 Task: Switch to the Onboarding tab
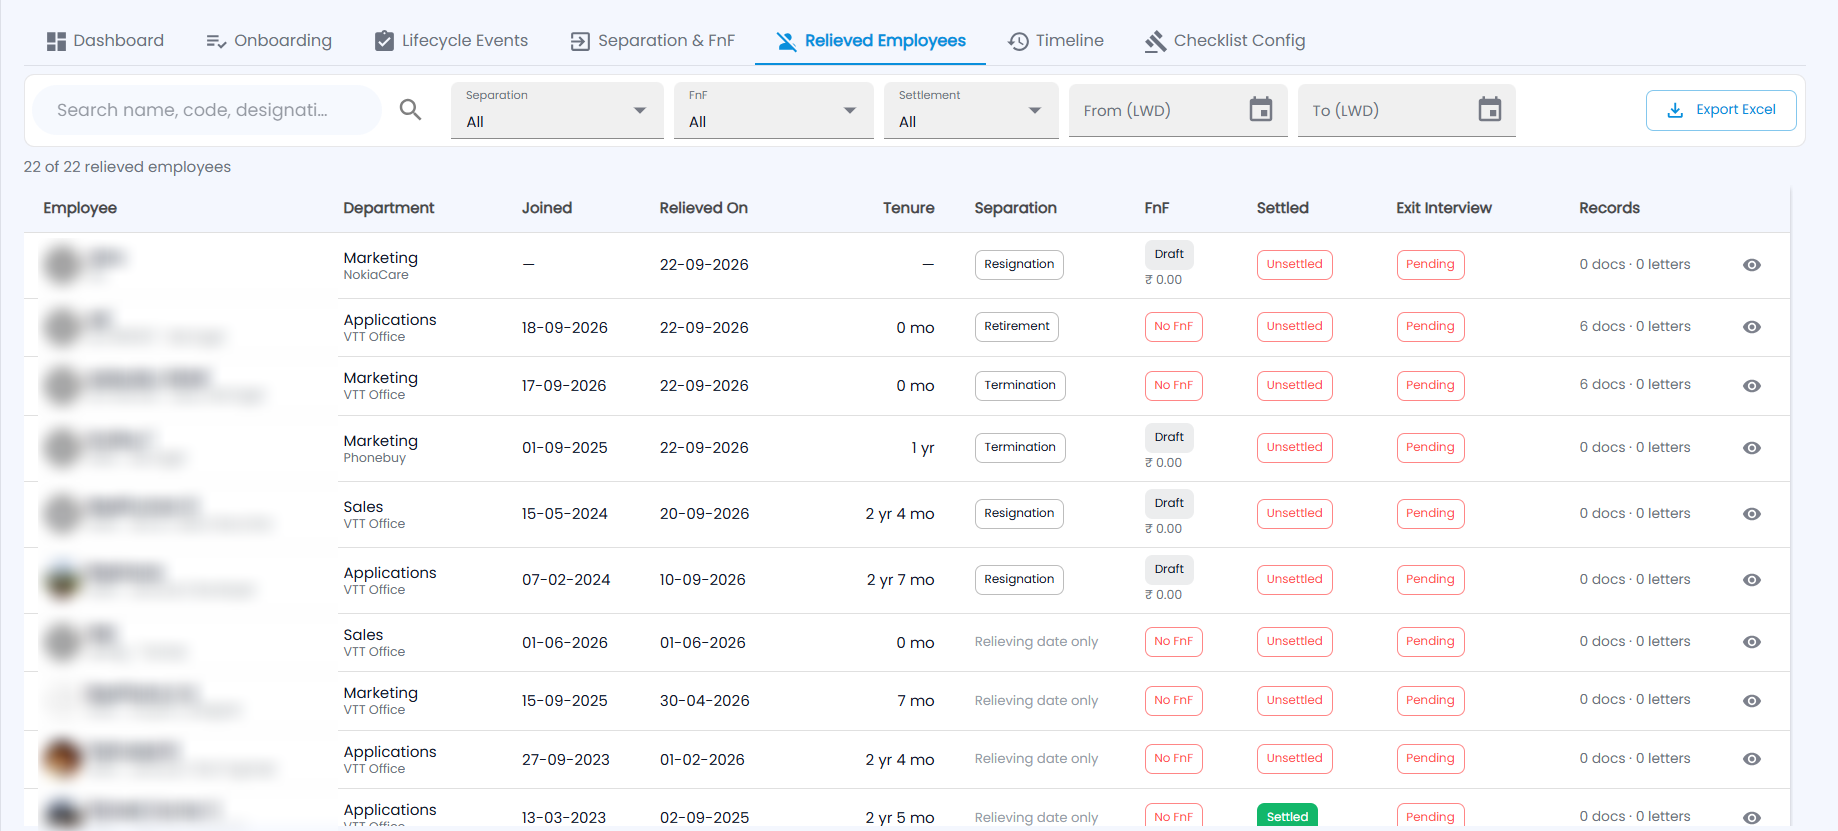pyautogui.click(x=269, y=41)
